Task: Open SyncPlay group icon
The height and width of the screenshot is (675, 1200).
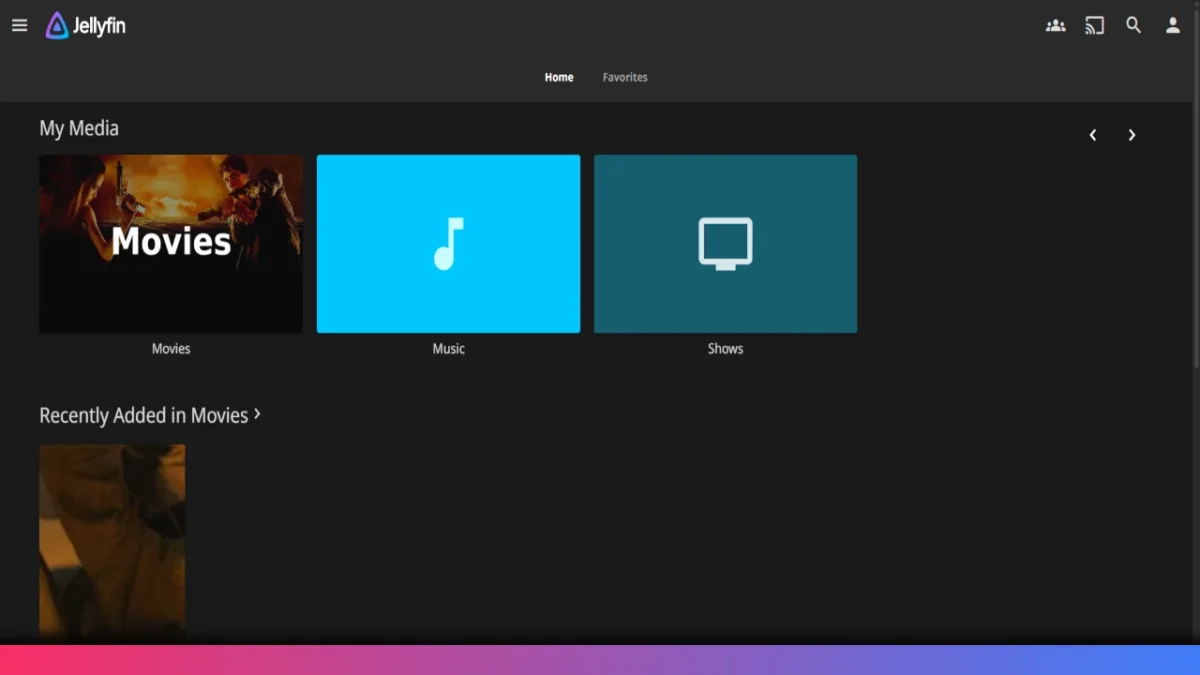Action: click(1055, 26)
